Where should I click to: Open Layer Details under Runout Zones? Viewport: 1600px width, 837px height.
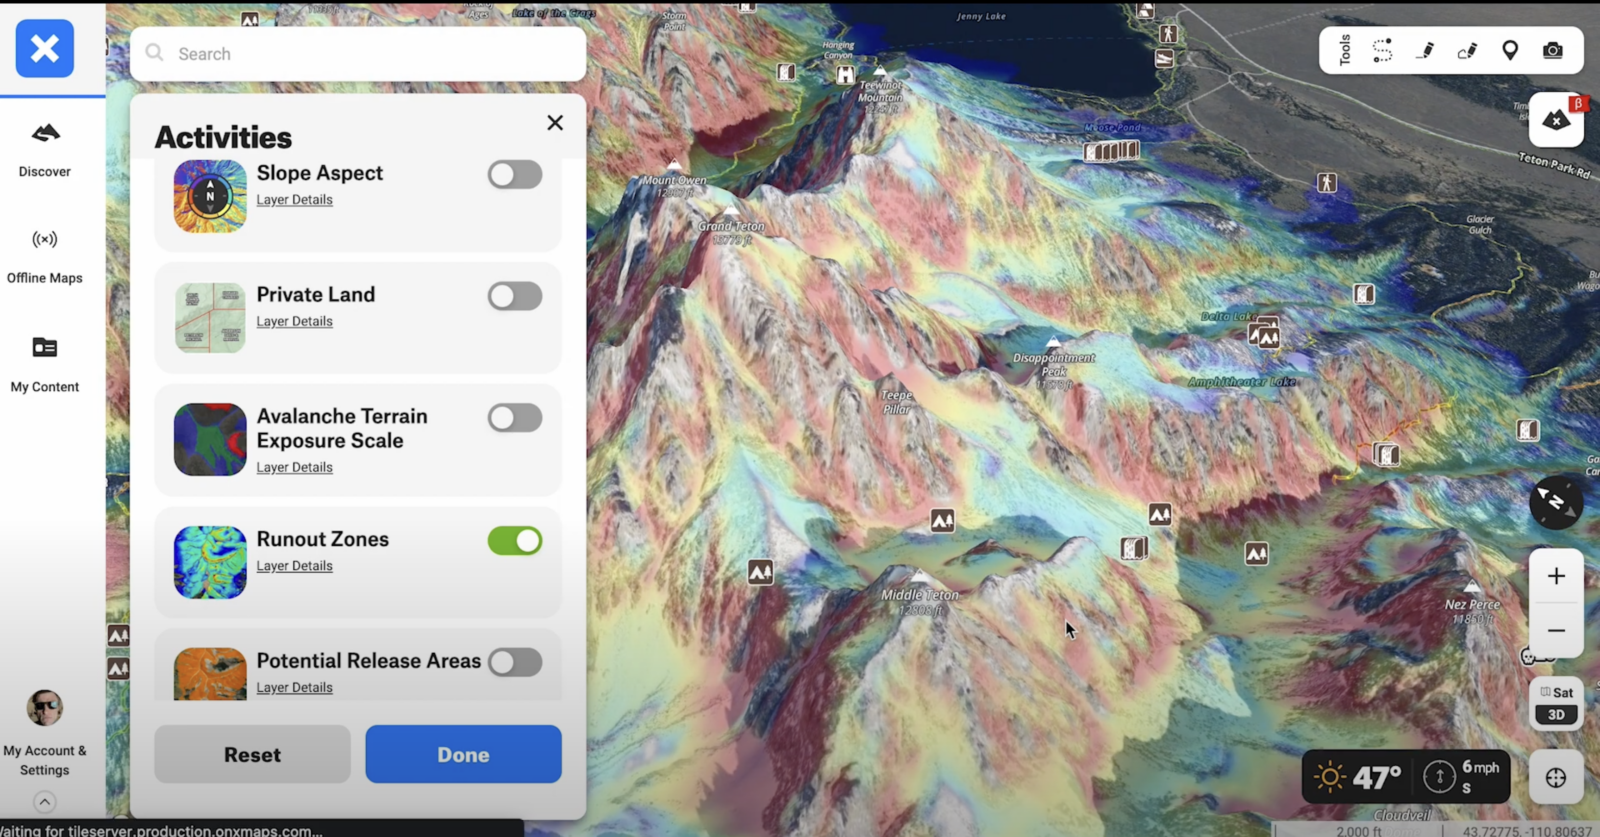coord(294,566)
